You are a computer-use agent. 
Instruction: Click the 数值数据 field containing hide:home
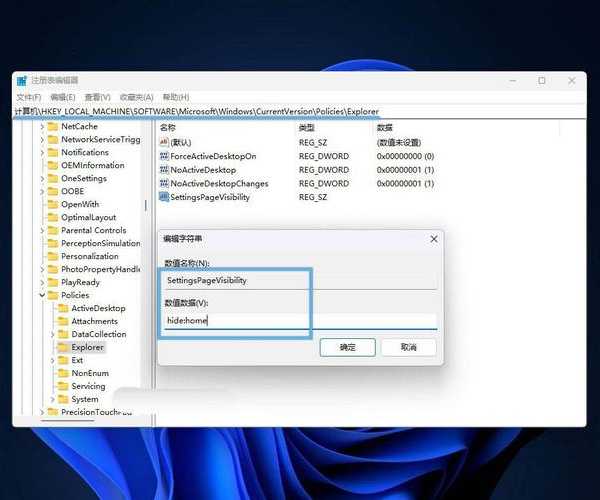coord(300,321)
